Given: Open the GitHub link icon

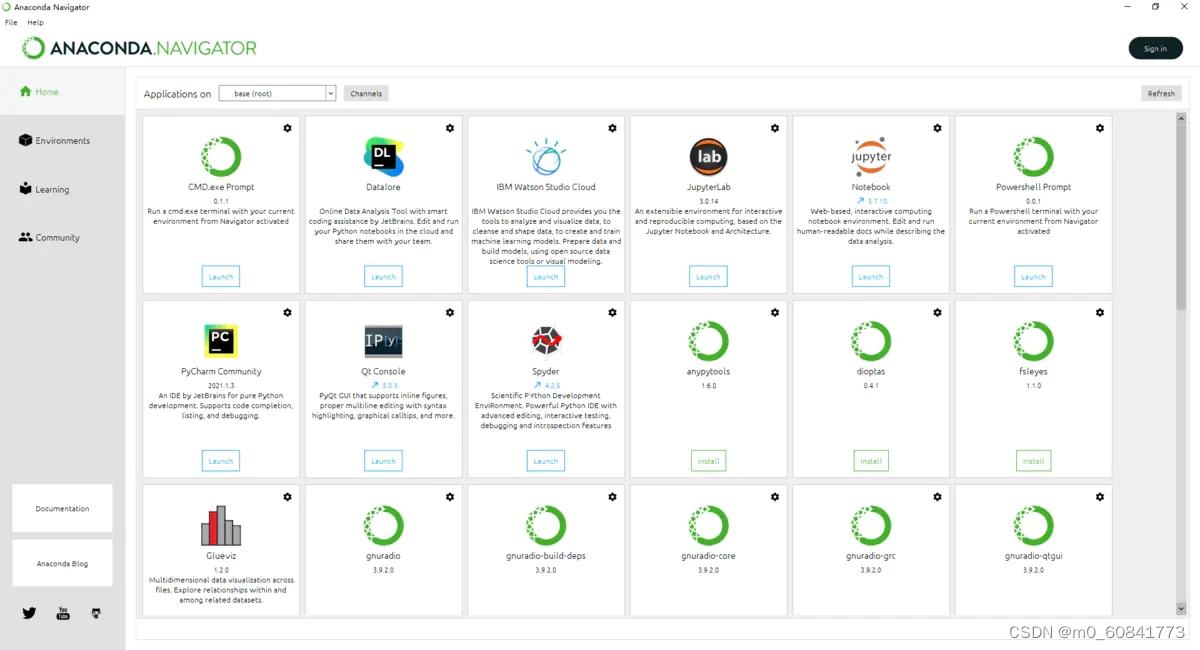Looking at the screenshot, I should click(96, 613).
